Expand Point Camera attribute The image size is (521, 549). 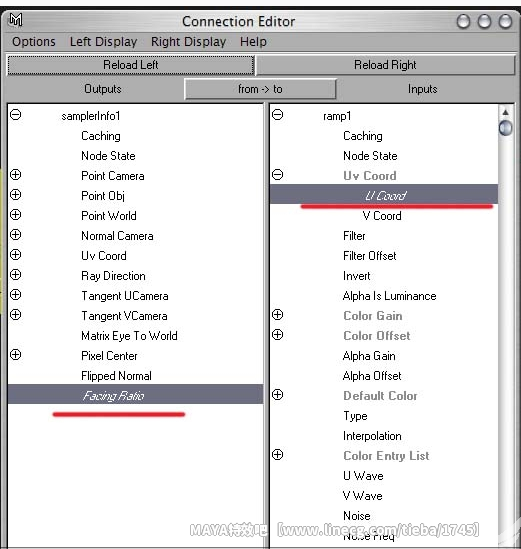click(15, 175)
